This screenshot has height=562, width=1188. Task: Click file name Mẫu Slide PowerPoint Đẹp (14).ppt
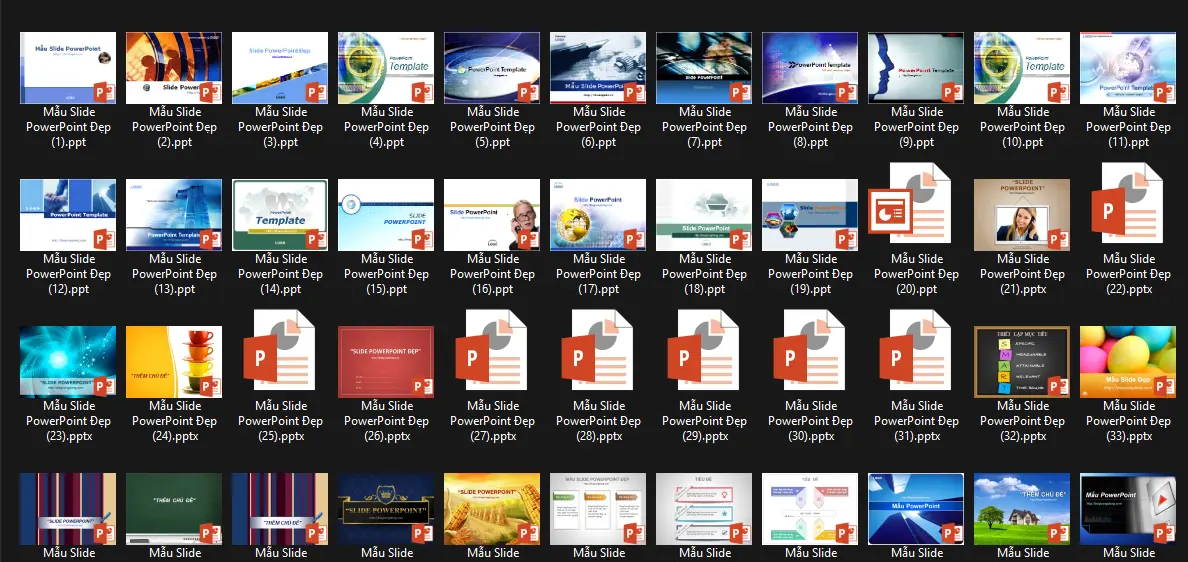280,274
